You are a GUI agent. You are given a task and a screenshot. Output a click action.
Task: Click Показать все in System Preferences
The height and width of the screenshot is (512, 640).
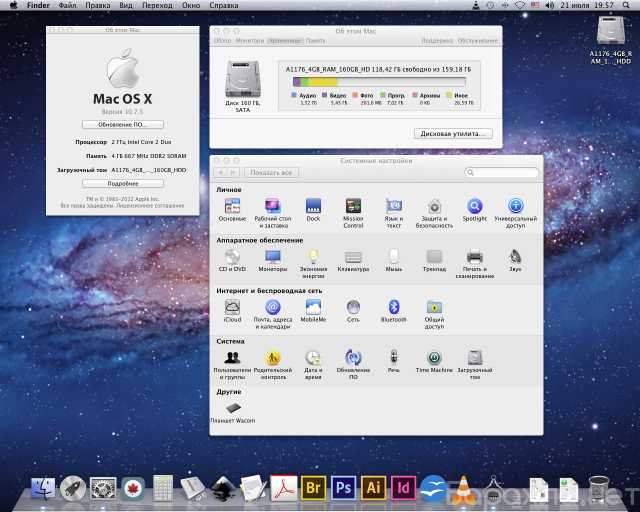point(271,173)
